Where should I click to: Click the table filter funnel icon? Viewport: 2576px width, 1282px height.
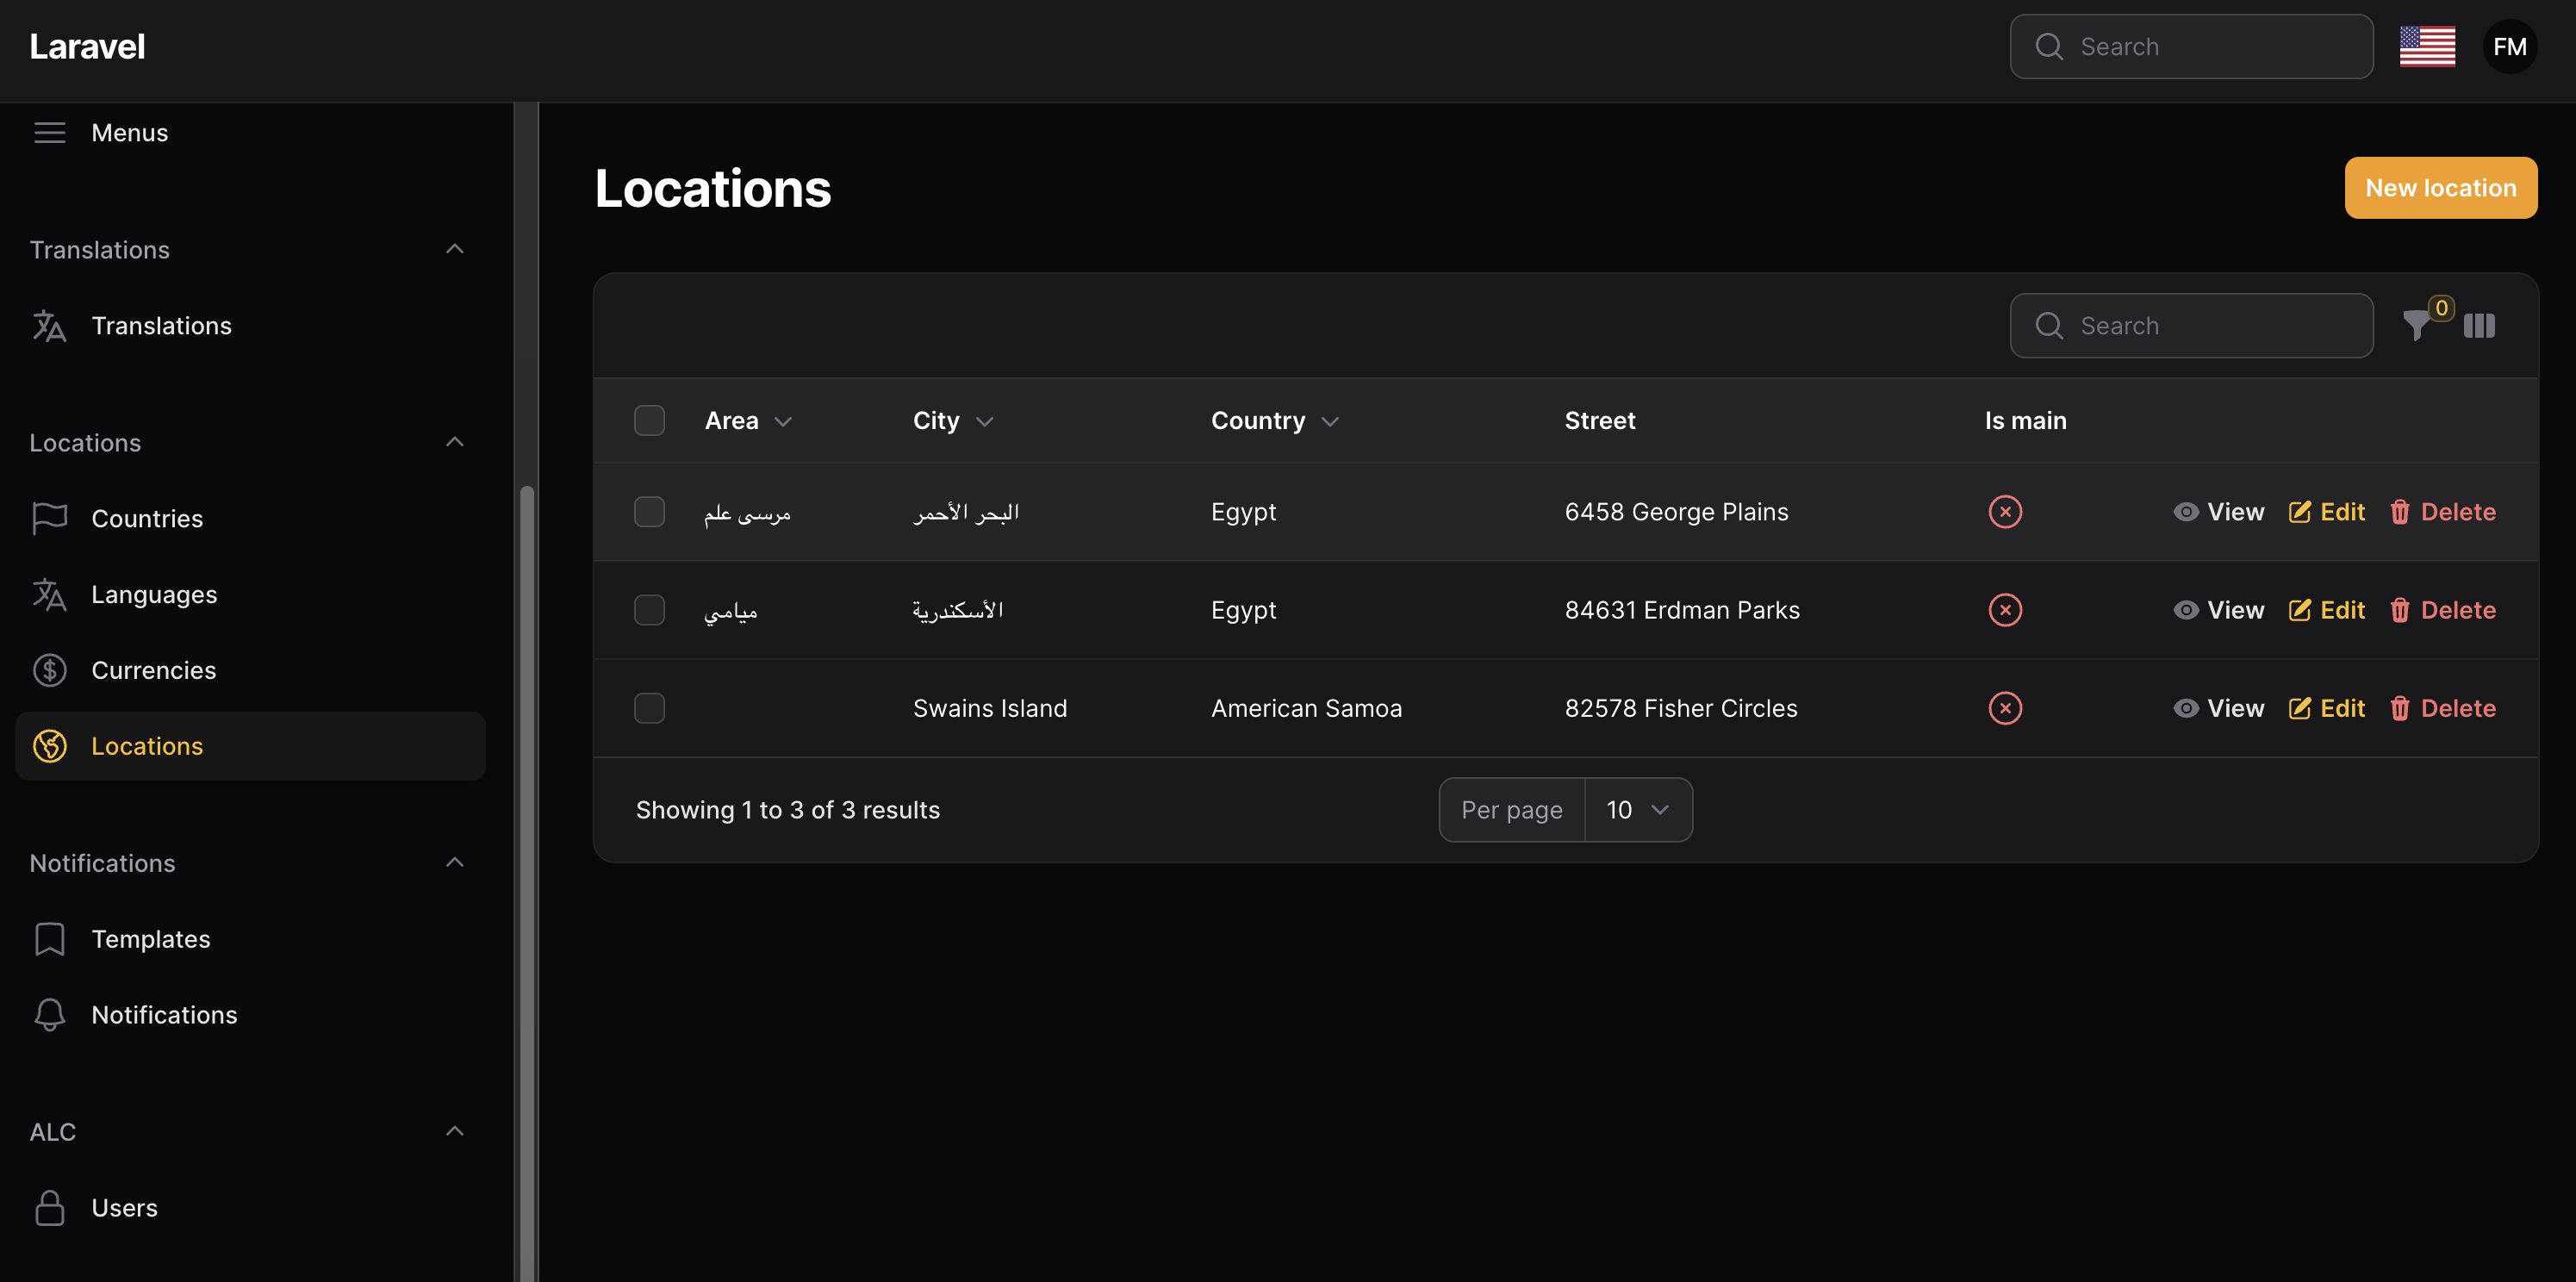[2416, 326]
